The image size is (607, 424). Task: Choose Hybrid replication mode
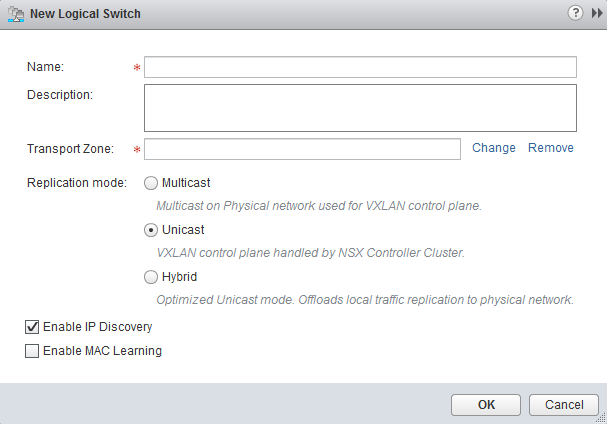pos(152,277)
